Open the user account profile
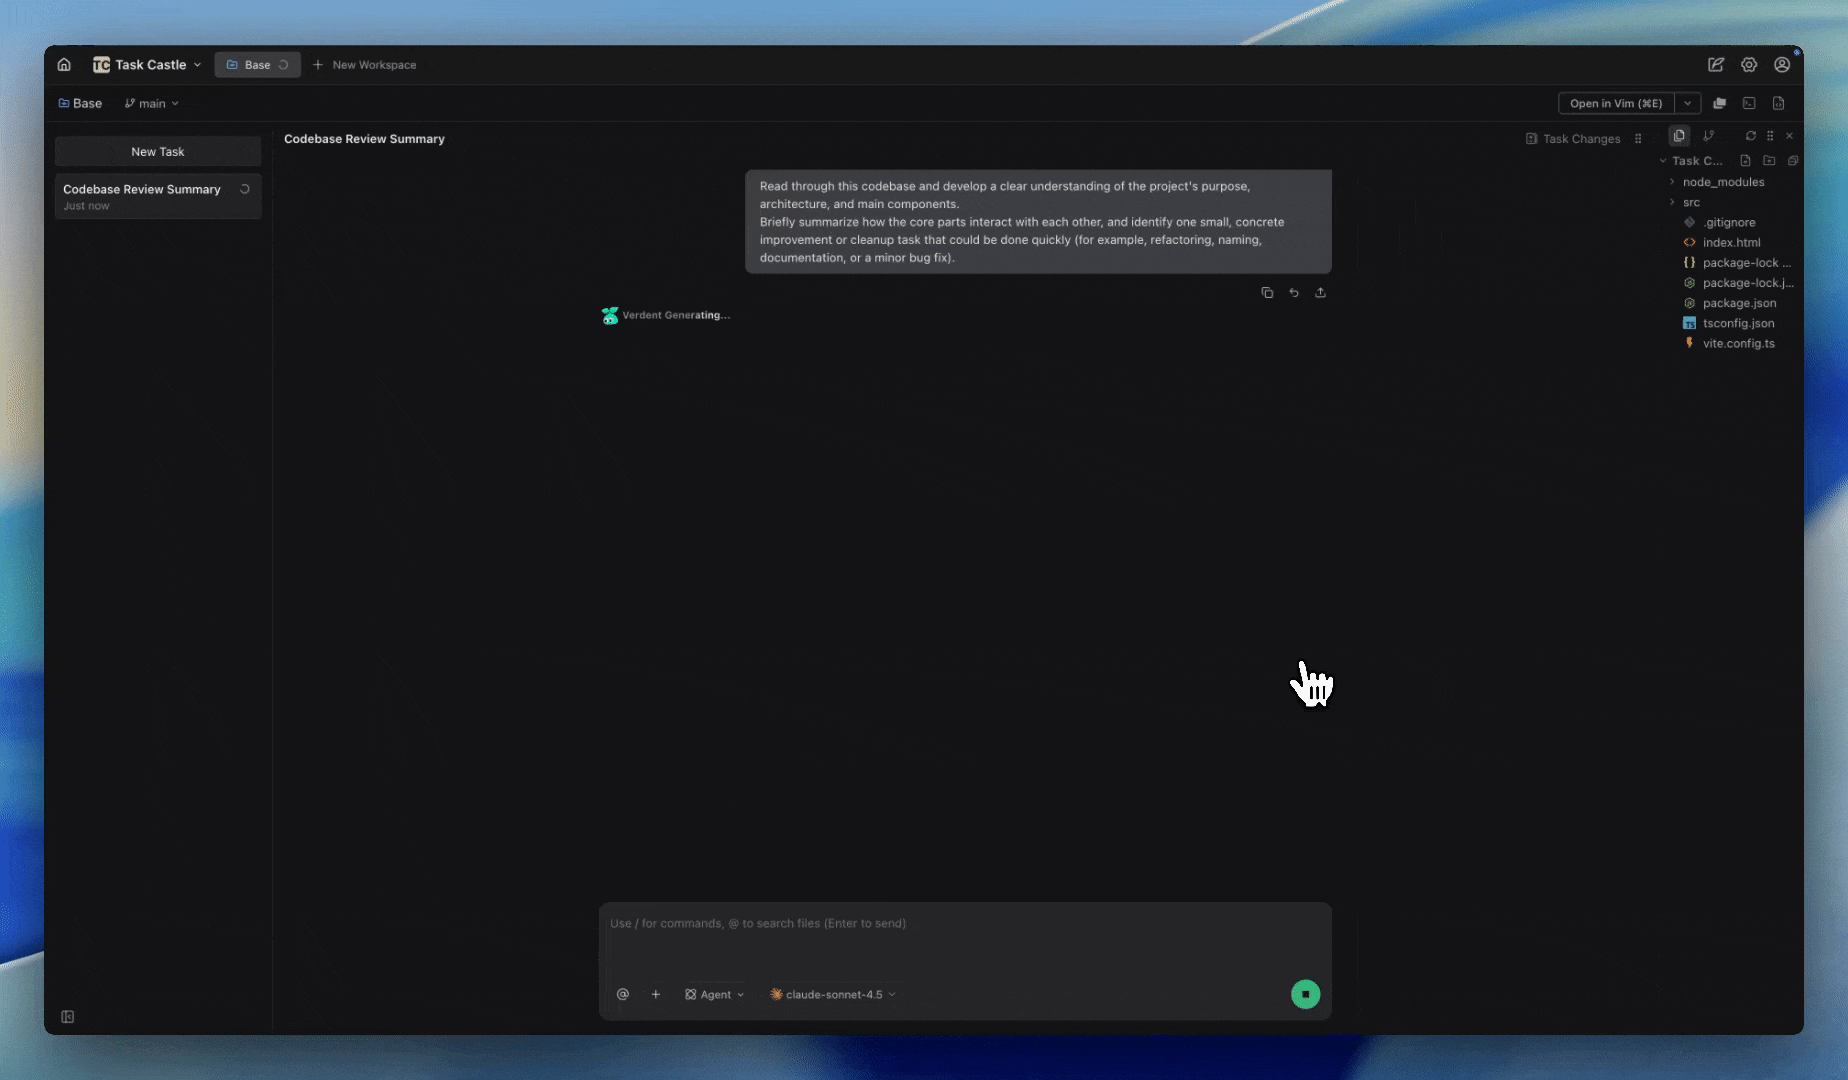This screenshot has width=1848, height=1080. point(1782,65)
